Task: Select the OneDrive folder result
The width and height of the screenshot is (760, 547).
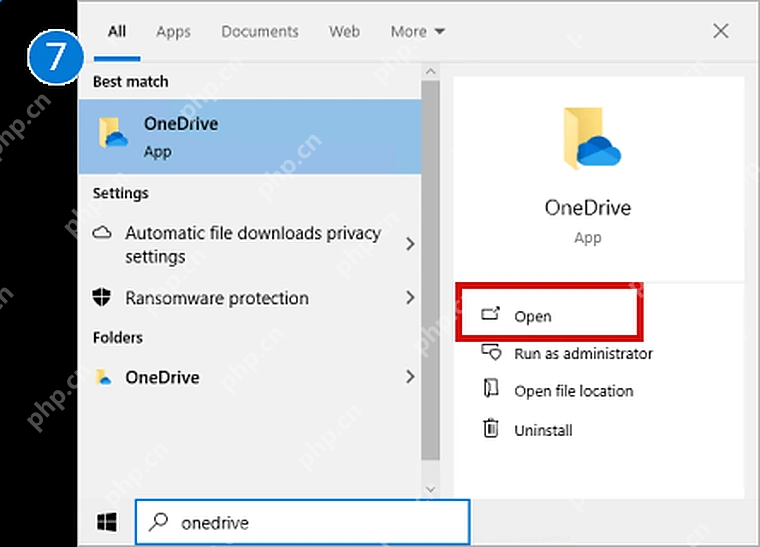Action: point(250,377)
